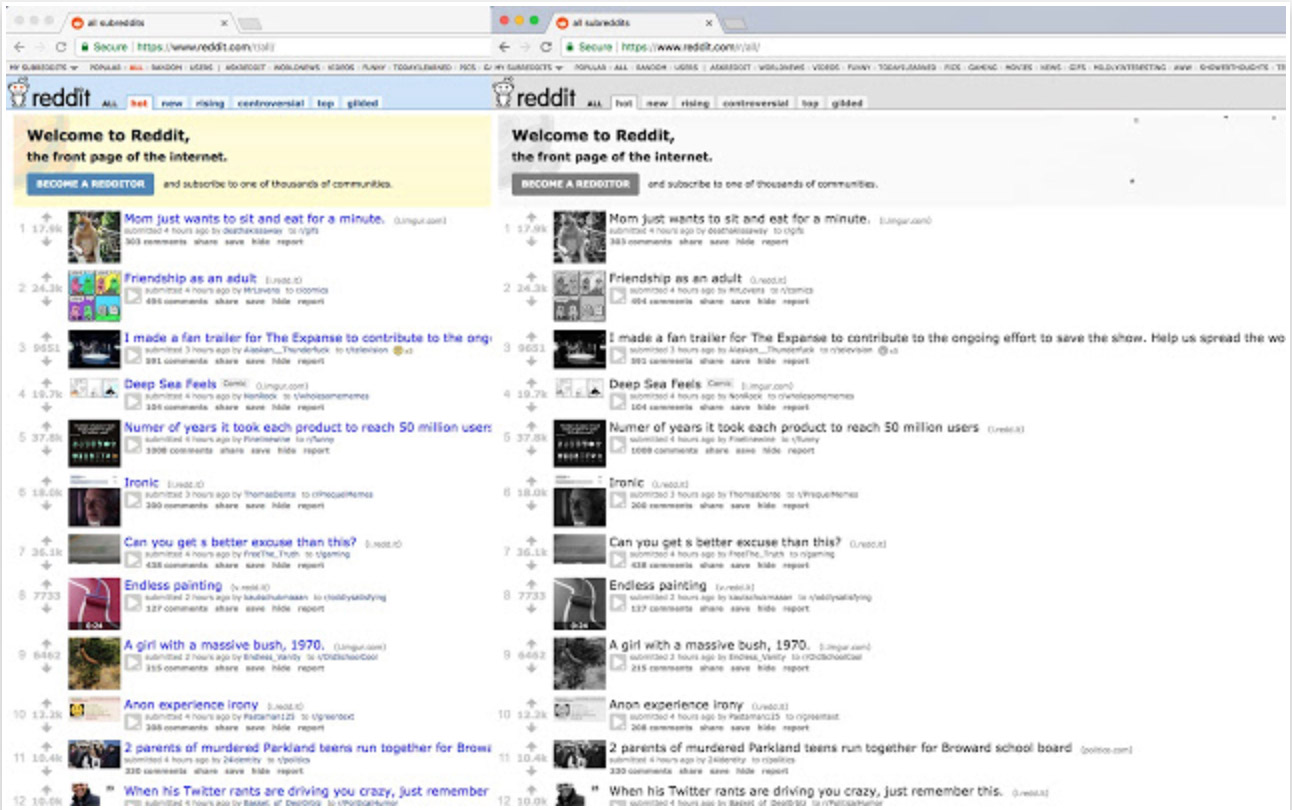
Task: Open 'A girl with a massive bush' thumbnail, left window
Action: click(94, 664)
